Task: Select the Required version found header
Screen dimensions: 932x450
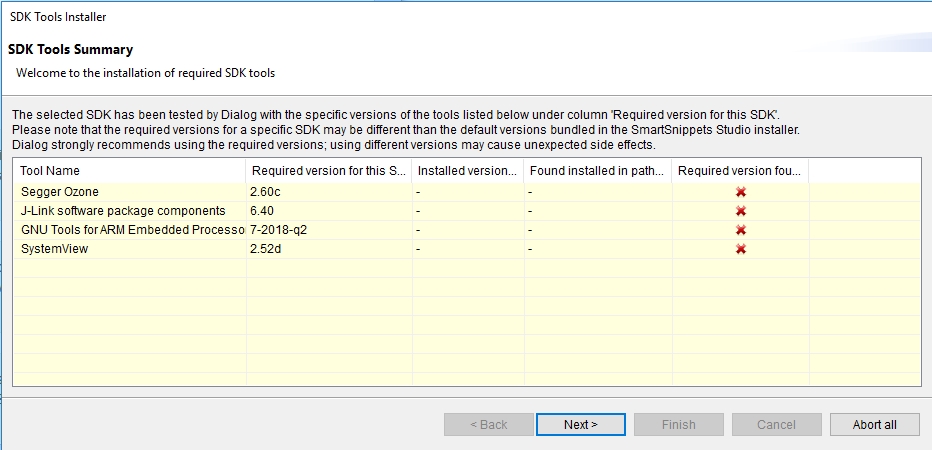Action: pos(740,171)
